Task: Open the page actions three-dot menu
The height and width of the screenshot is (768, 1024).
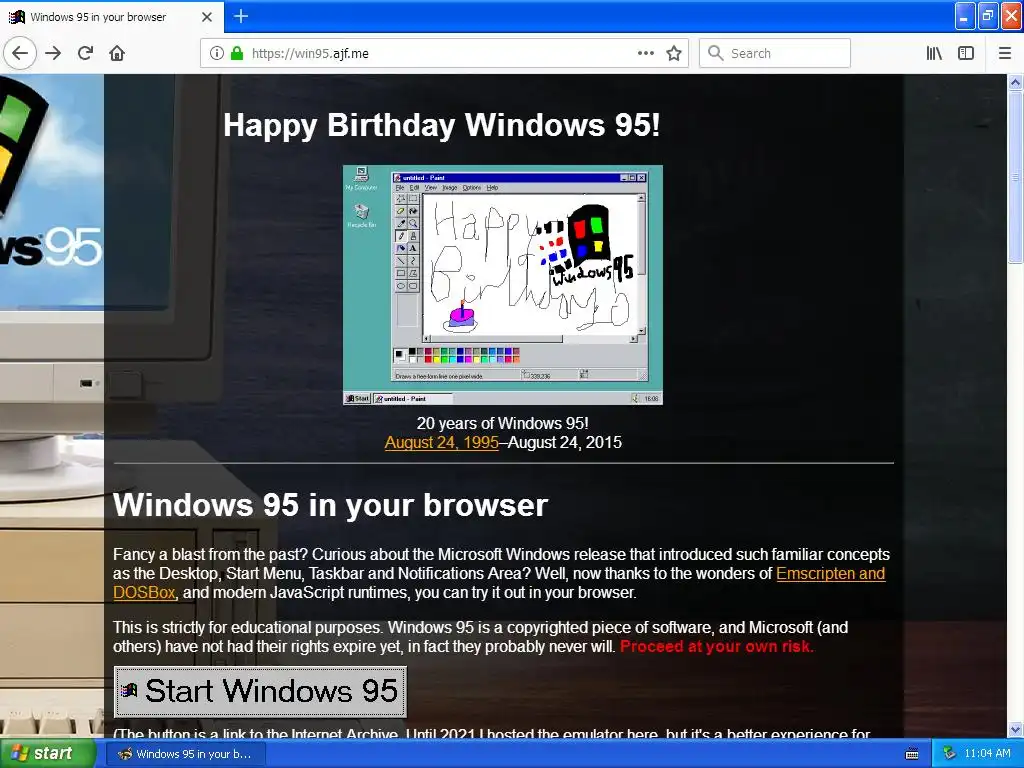Action: [645, 53]
